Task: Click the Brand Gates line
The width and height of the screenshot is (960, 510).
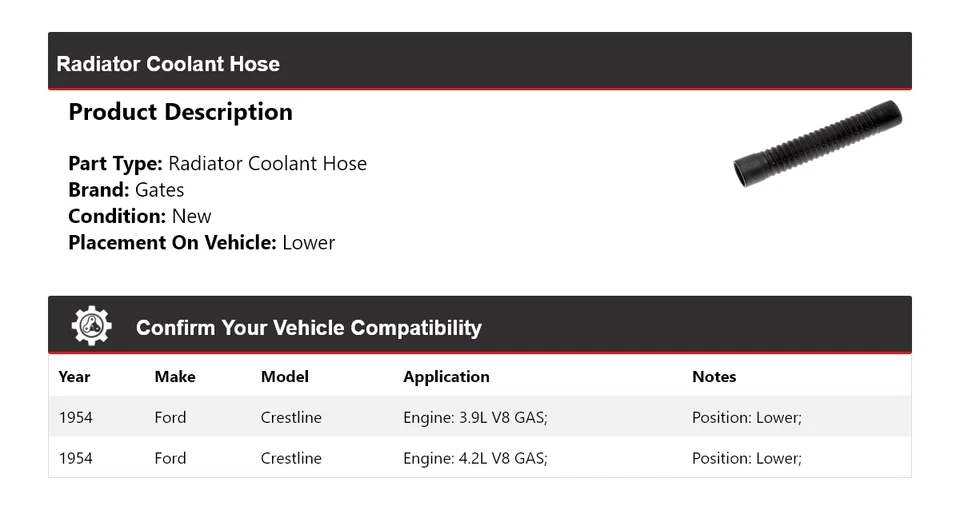Action: point(126,190)
